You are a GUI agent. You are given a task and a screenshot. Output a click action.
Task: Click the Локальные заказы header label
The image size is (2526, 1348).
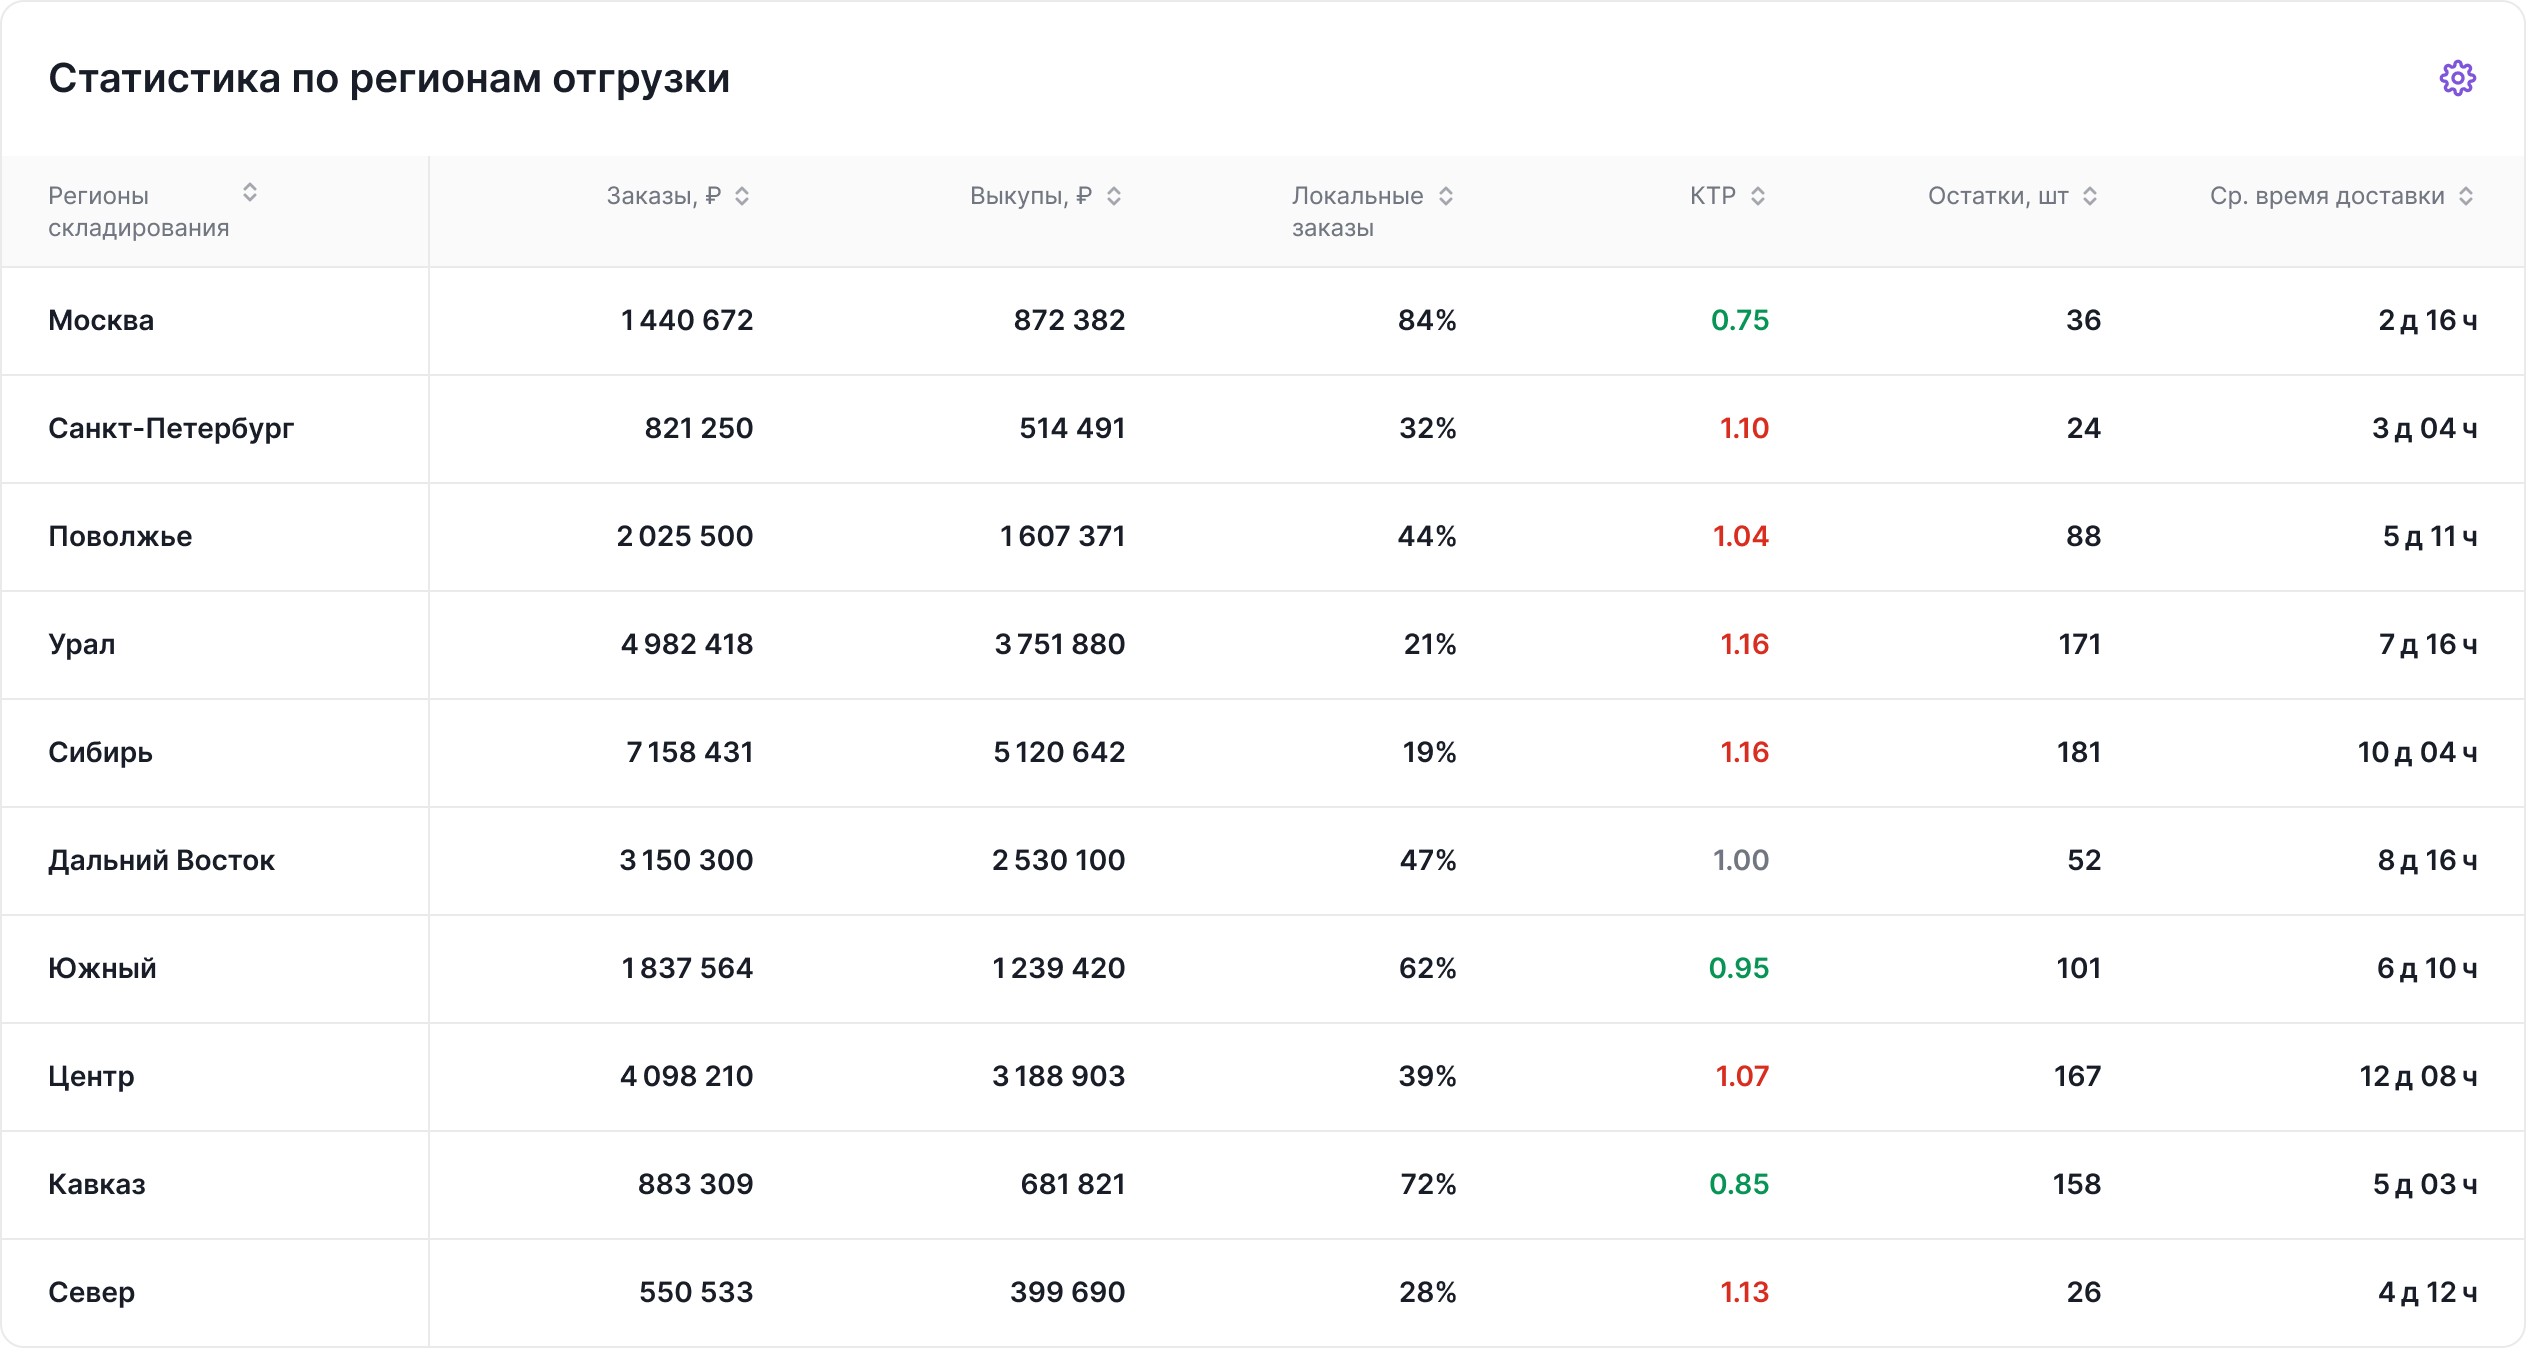(x=1358, y=212)
